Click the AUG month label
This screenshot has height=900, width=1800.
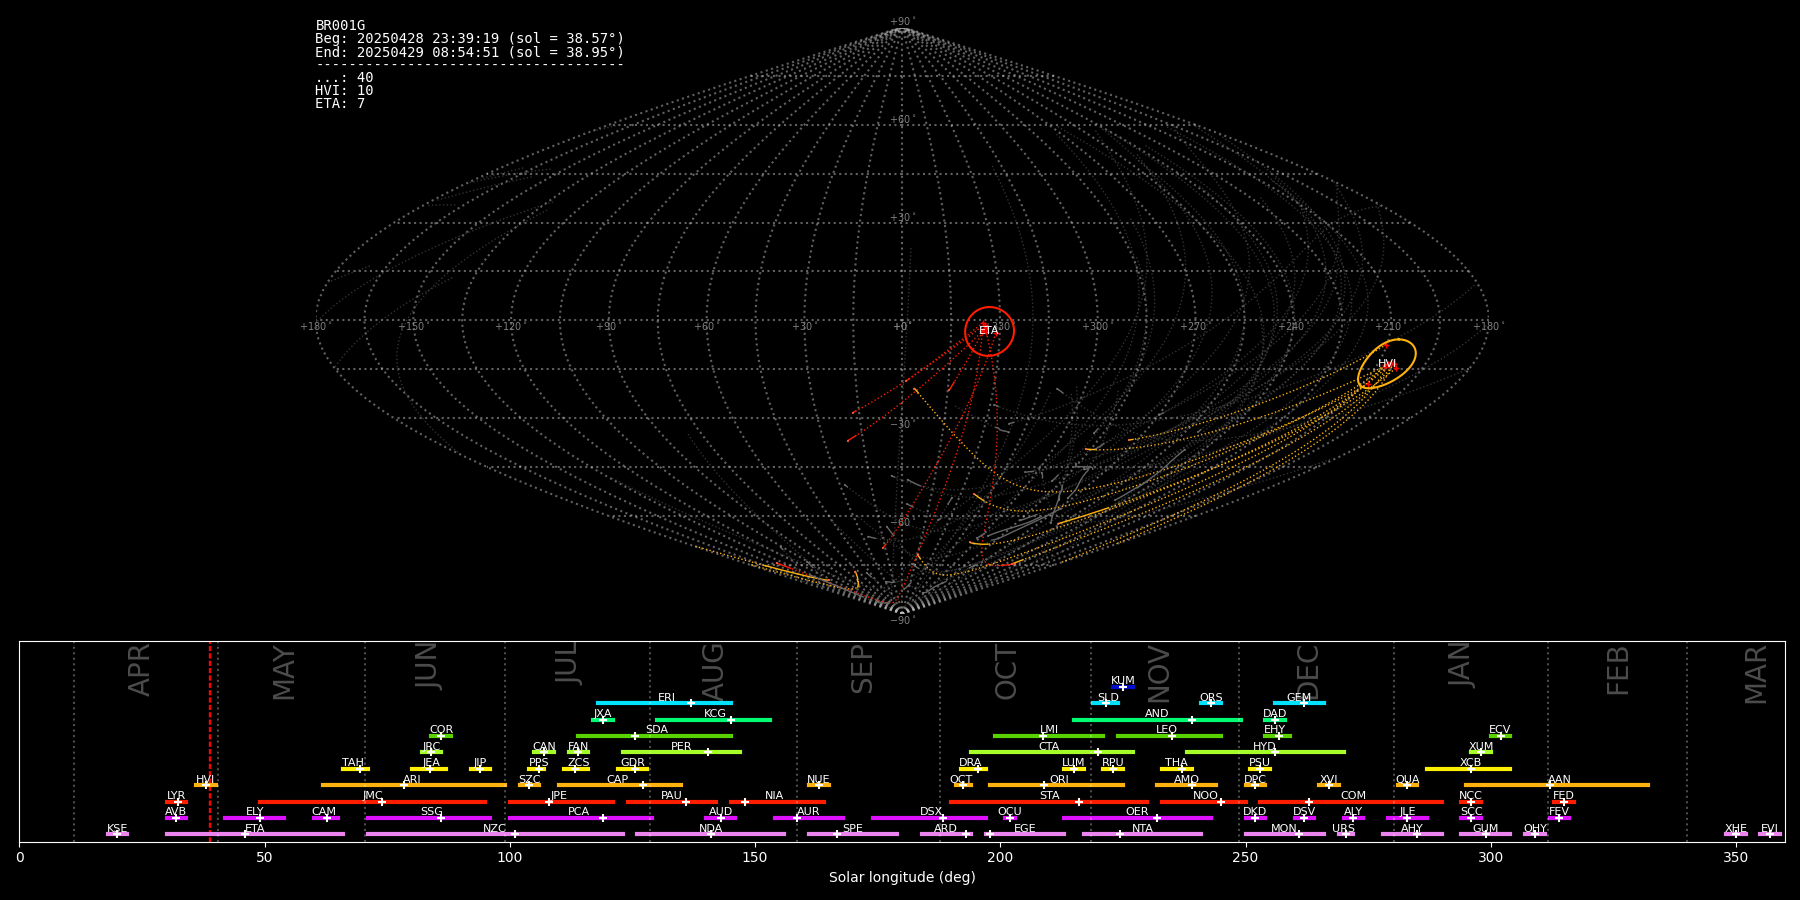[713, 672]
